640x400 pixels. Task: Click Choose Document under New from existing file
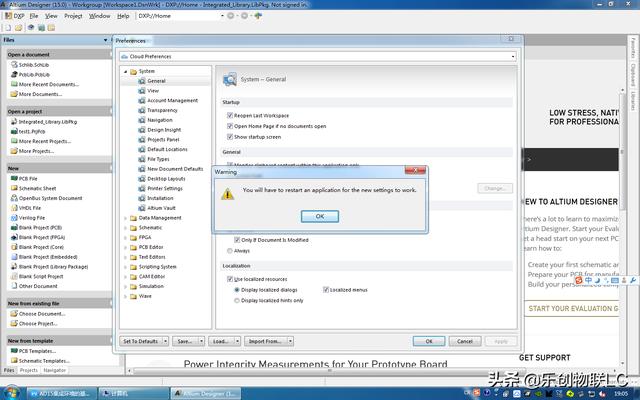pos(42,313)
